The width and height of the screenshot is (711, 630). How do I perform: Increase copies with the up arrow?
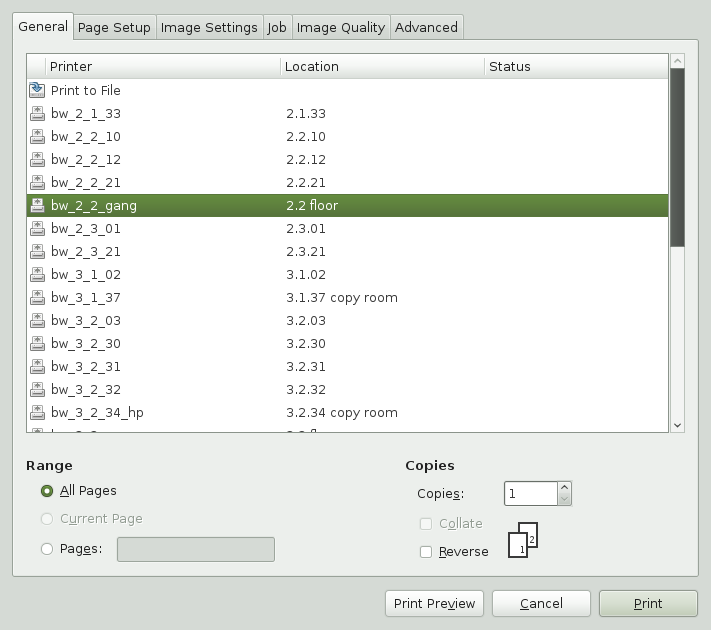[565, 488]
